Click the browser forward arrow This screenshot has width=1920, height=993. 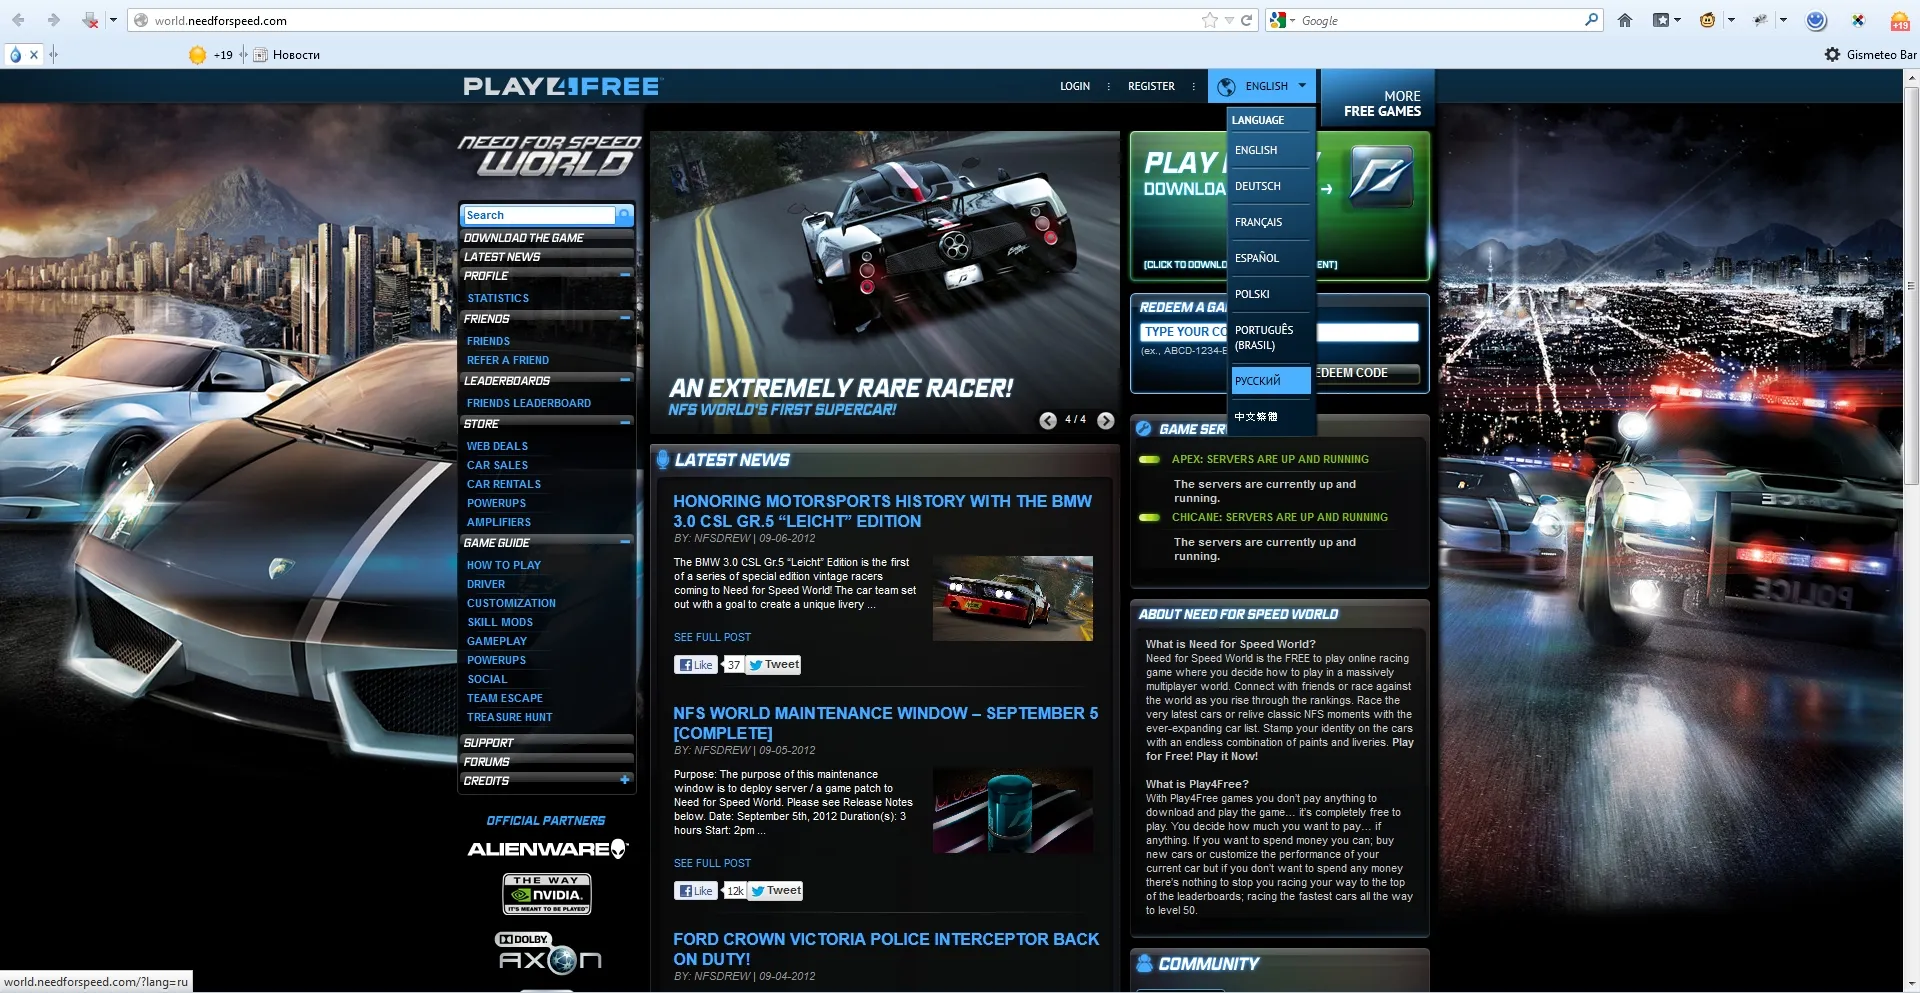(x=54, y=20)
